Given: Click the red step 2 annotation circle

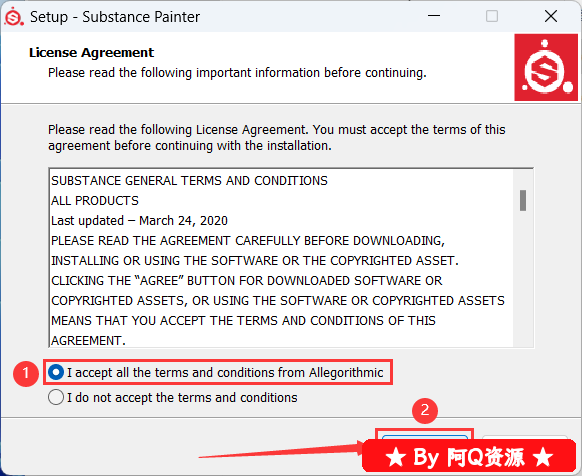Looking at the screenshot, I should click(425, 411).
